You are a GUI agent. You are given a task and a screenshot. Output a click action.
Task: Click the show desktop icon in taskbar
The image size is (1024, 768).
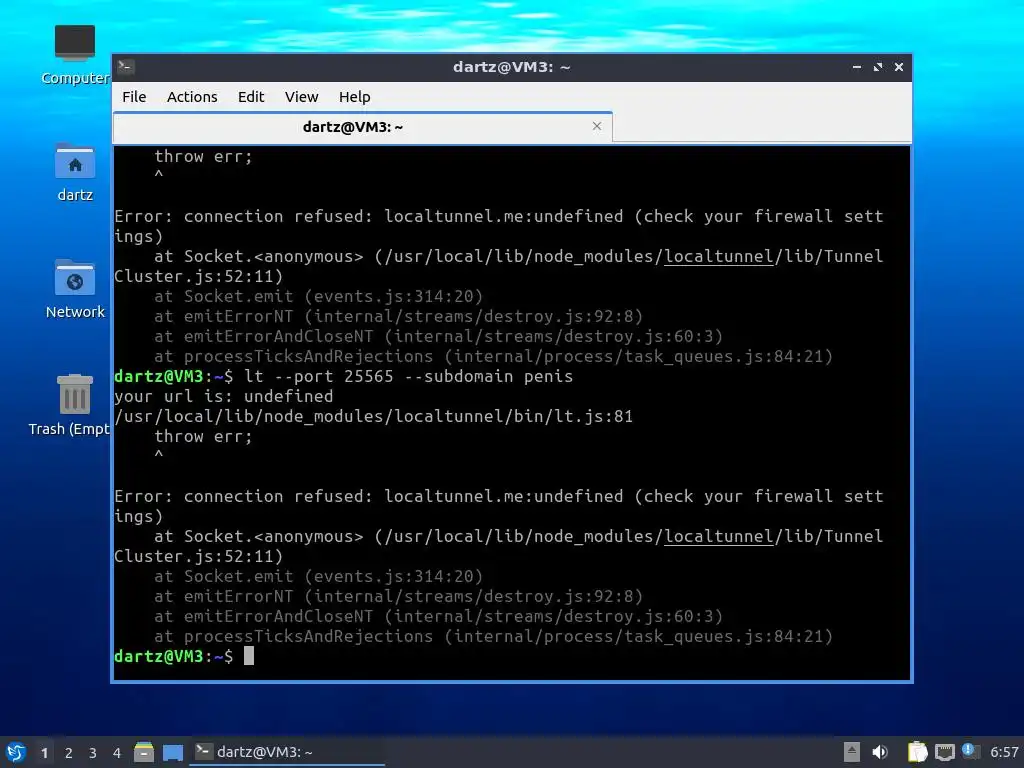click(x=173, y=752)
